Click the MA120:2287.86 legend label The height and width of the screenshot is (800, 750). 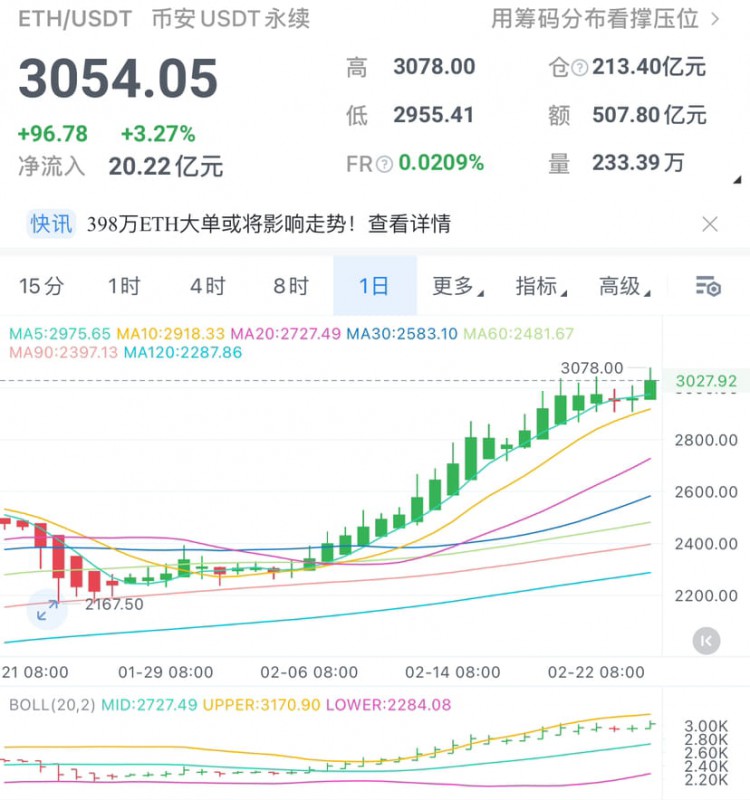[183, 352]
